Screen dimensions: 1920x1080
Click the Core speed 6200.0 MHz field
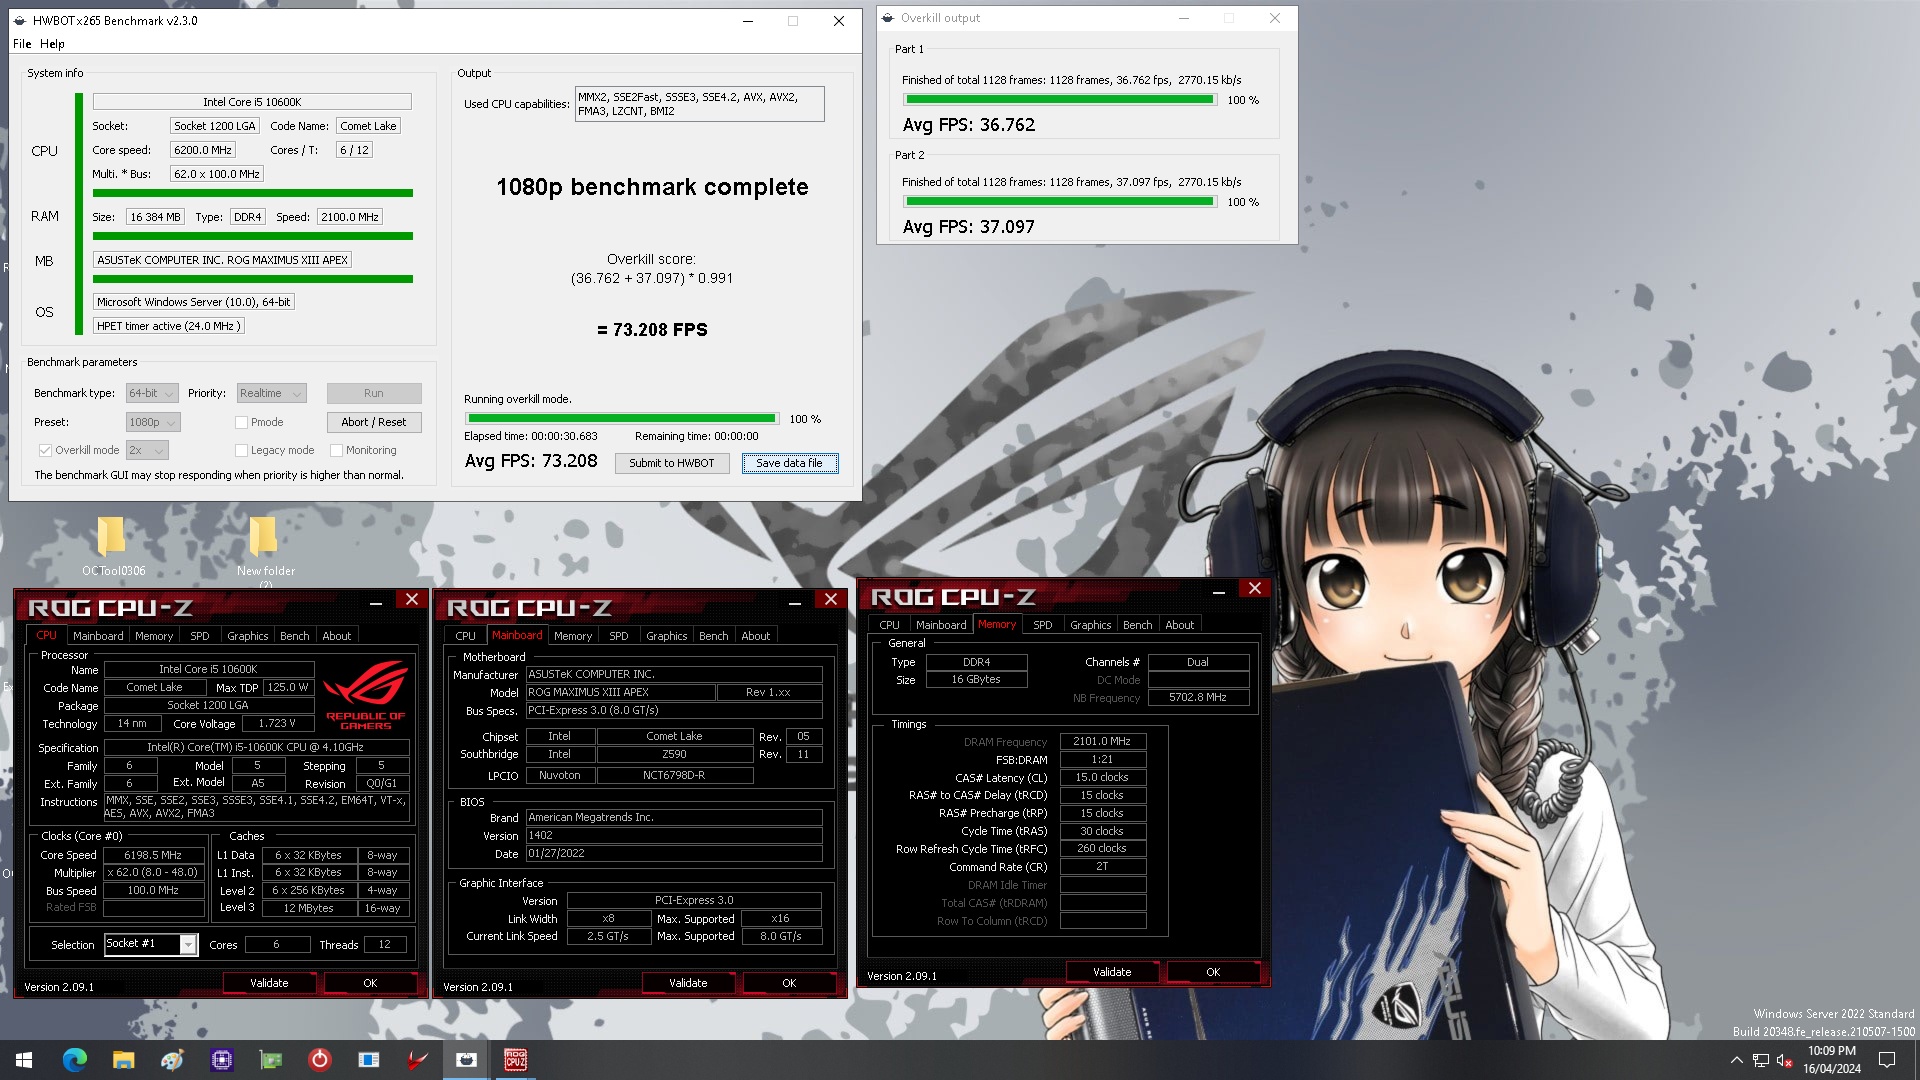[x=204, y=151]
